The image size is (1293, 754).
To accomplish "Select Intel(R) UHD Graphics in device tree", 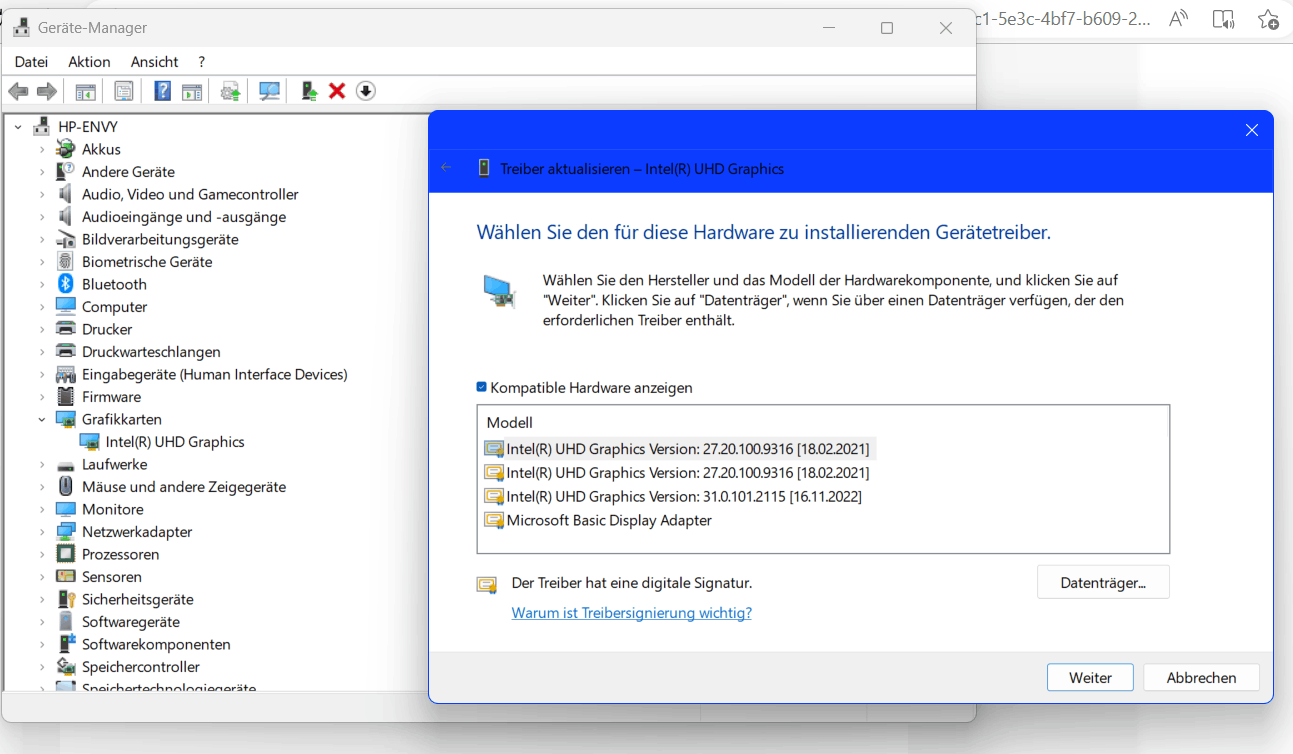I will (175, 442).
